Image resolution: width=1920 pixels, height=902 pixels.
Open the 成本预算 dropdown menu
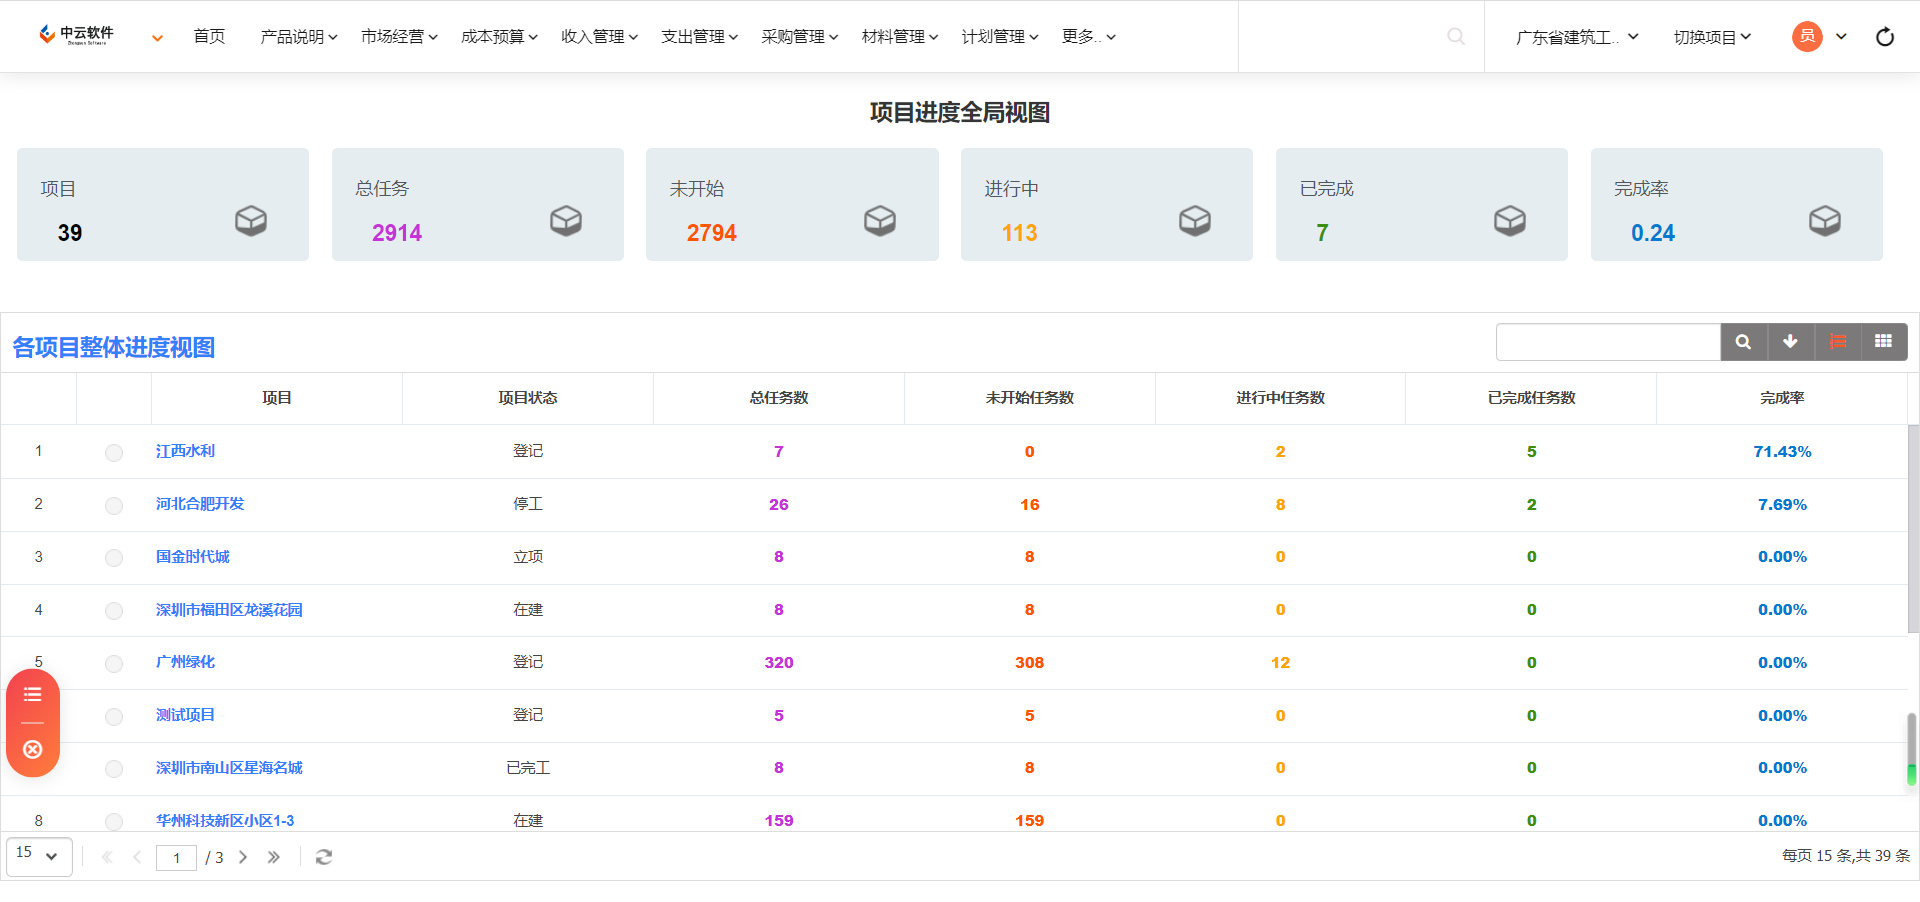tap(499, 36)
